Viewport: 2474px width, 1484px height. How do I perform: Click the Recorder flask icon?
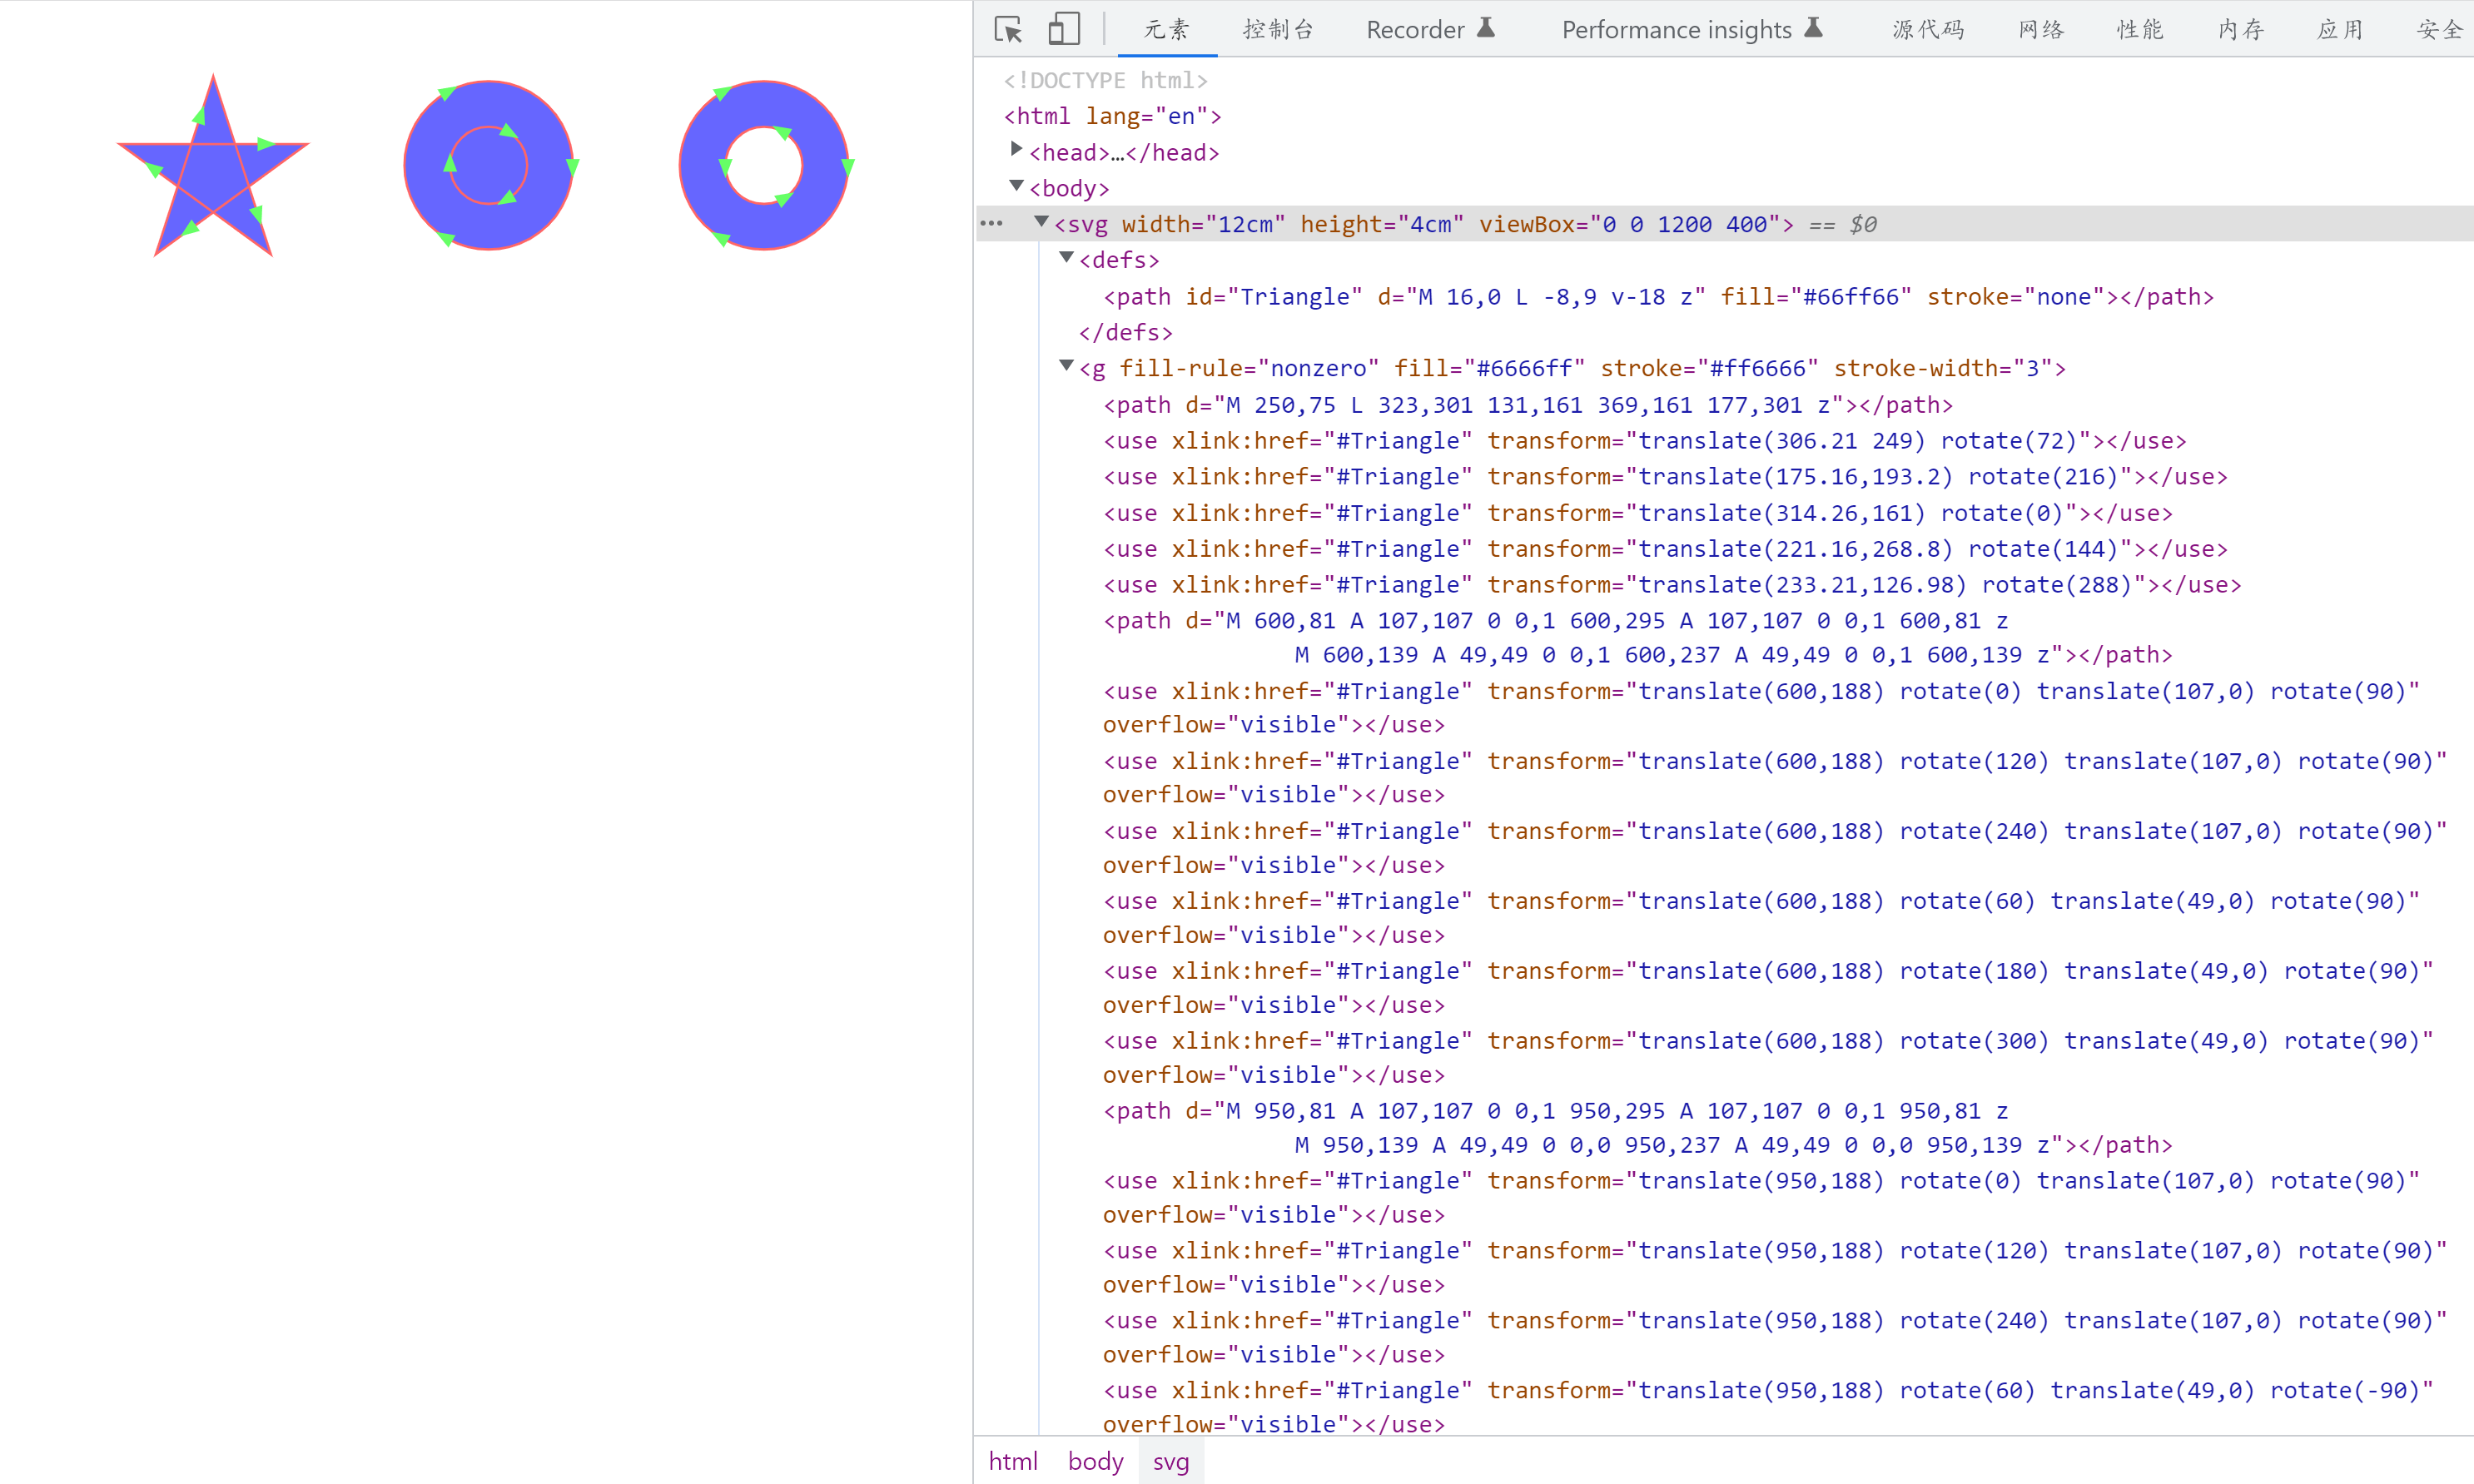click(x=1486, y=28)
